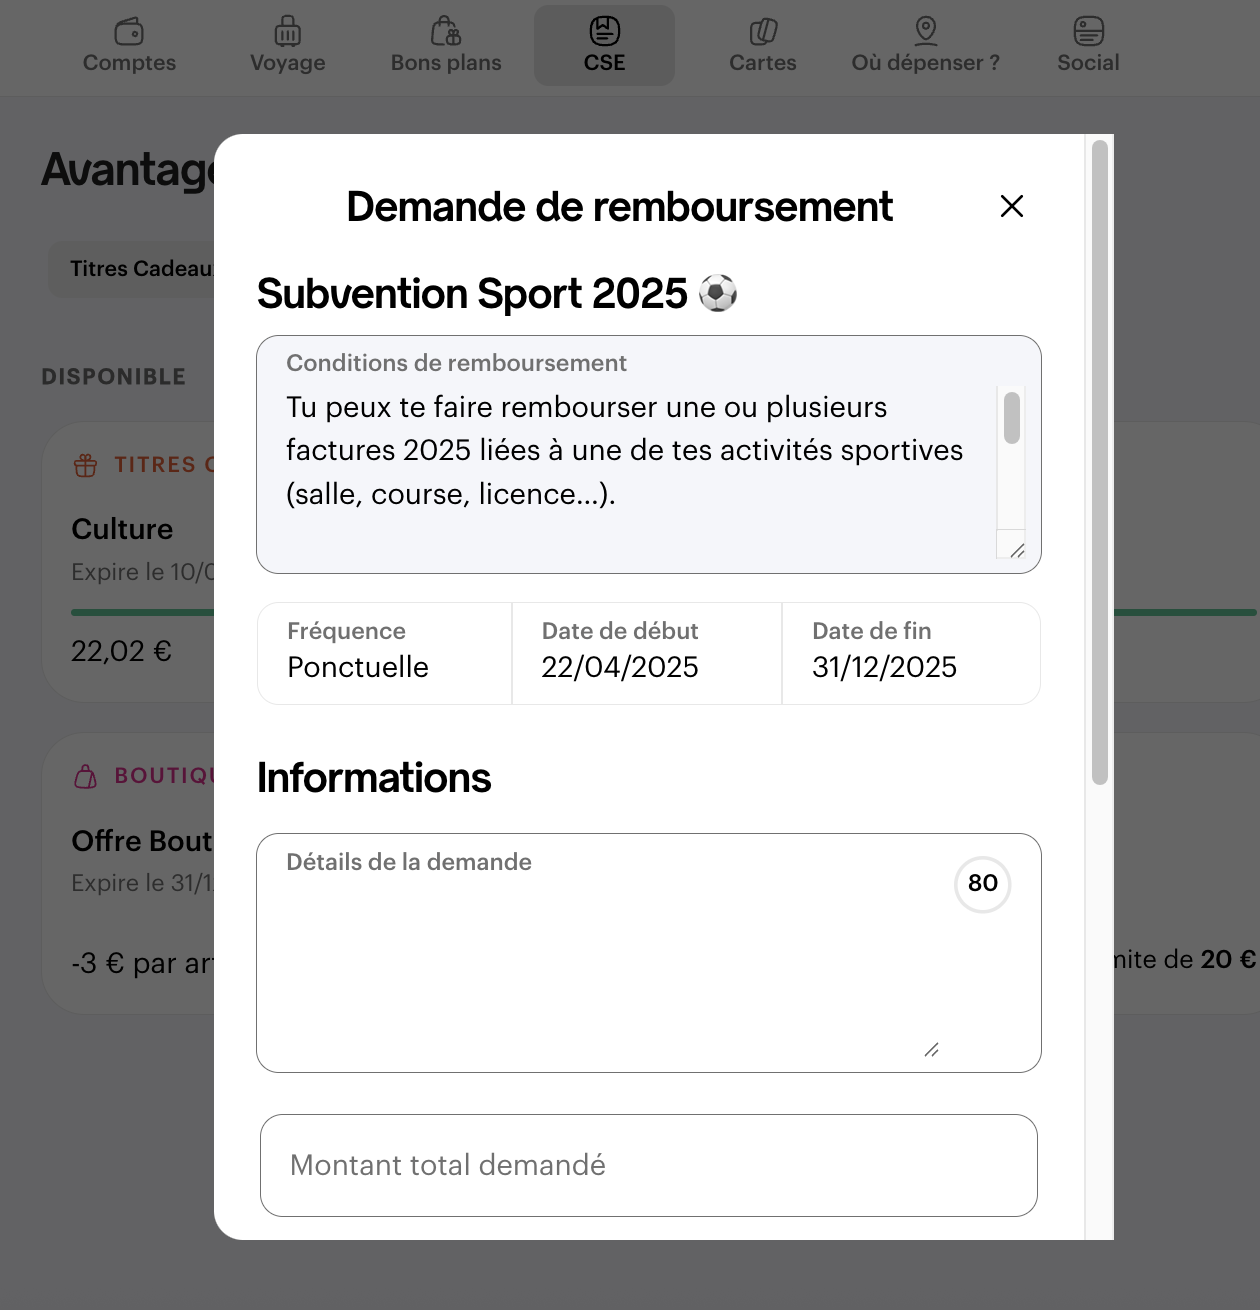Click the Où dépenser location pin icon
Viewport: 1260px width, 1310px height.
(926, 31)
